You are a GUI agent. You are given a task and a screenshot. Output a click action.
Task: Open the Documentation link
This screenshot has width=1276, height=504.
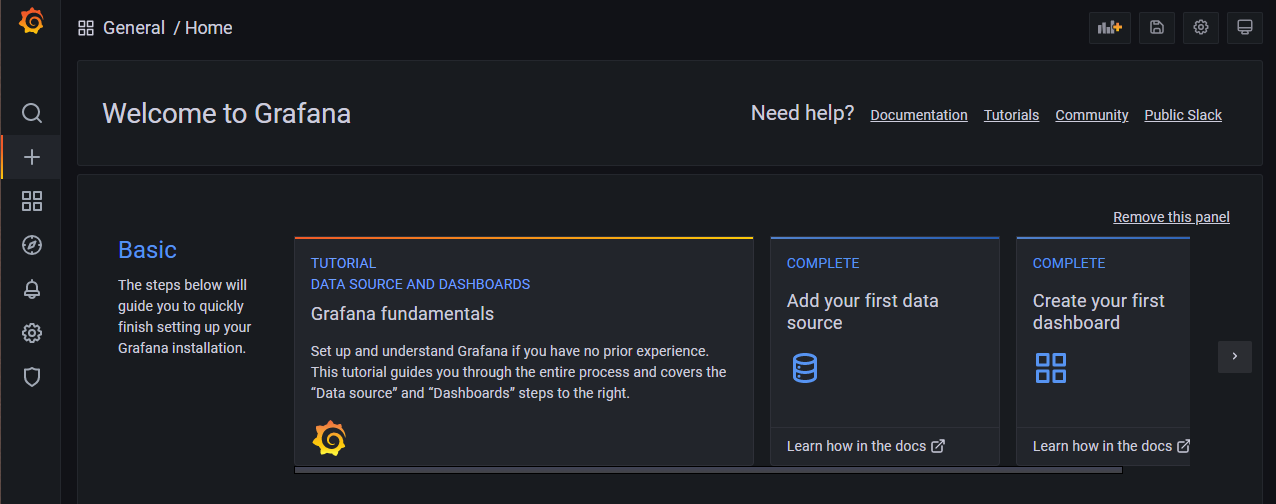tap(919, 115)
